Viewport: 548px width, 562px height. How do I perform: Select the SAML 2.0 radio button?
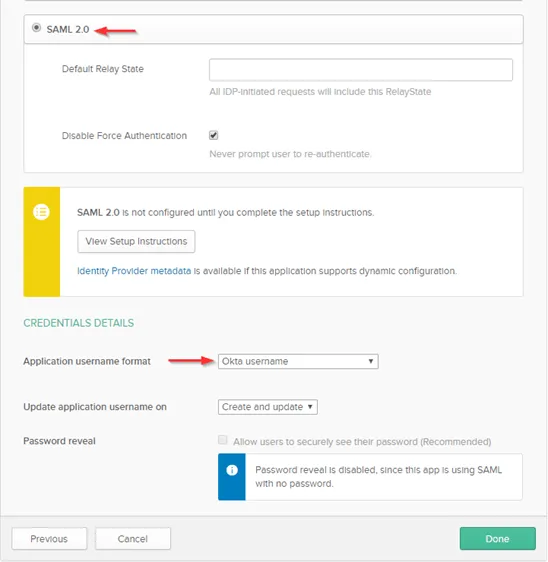(36, 28)
